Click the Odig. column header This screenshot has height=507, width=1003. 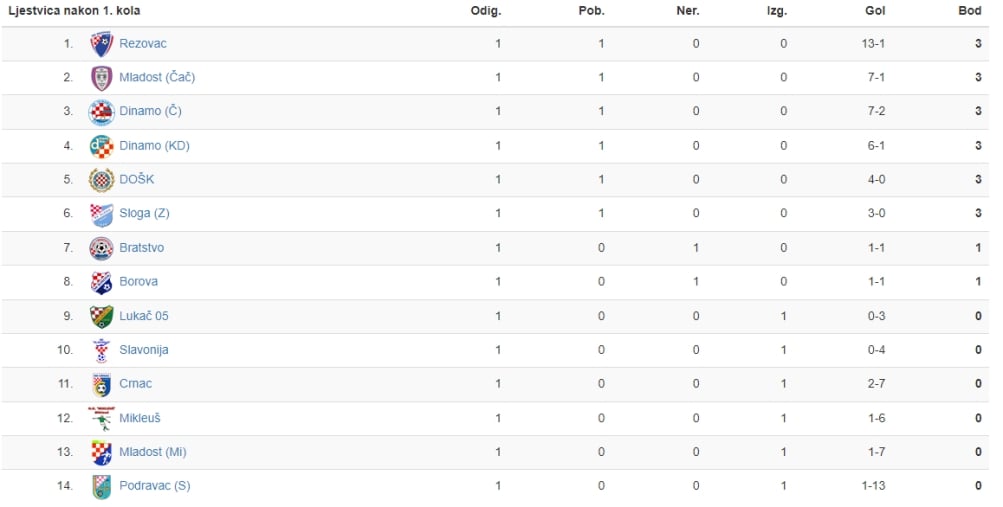(x=486, y=10)
